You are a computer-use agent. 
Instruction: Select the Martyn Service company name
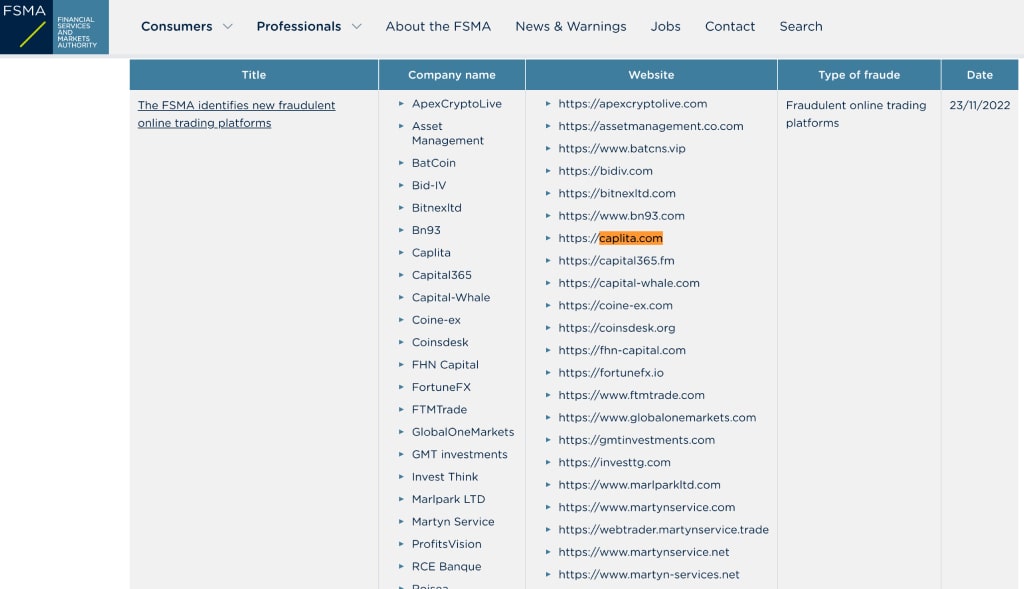pyautogui.click(x=453, y=522)
